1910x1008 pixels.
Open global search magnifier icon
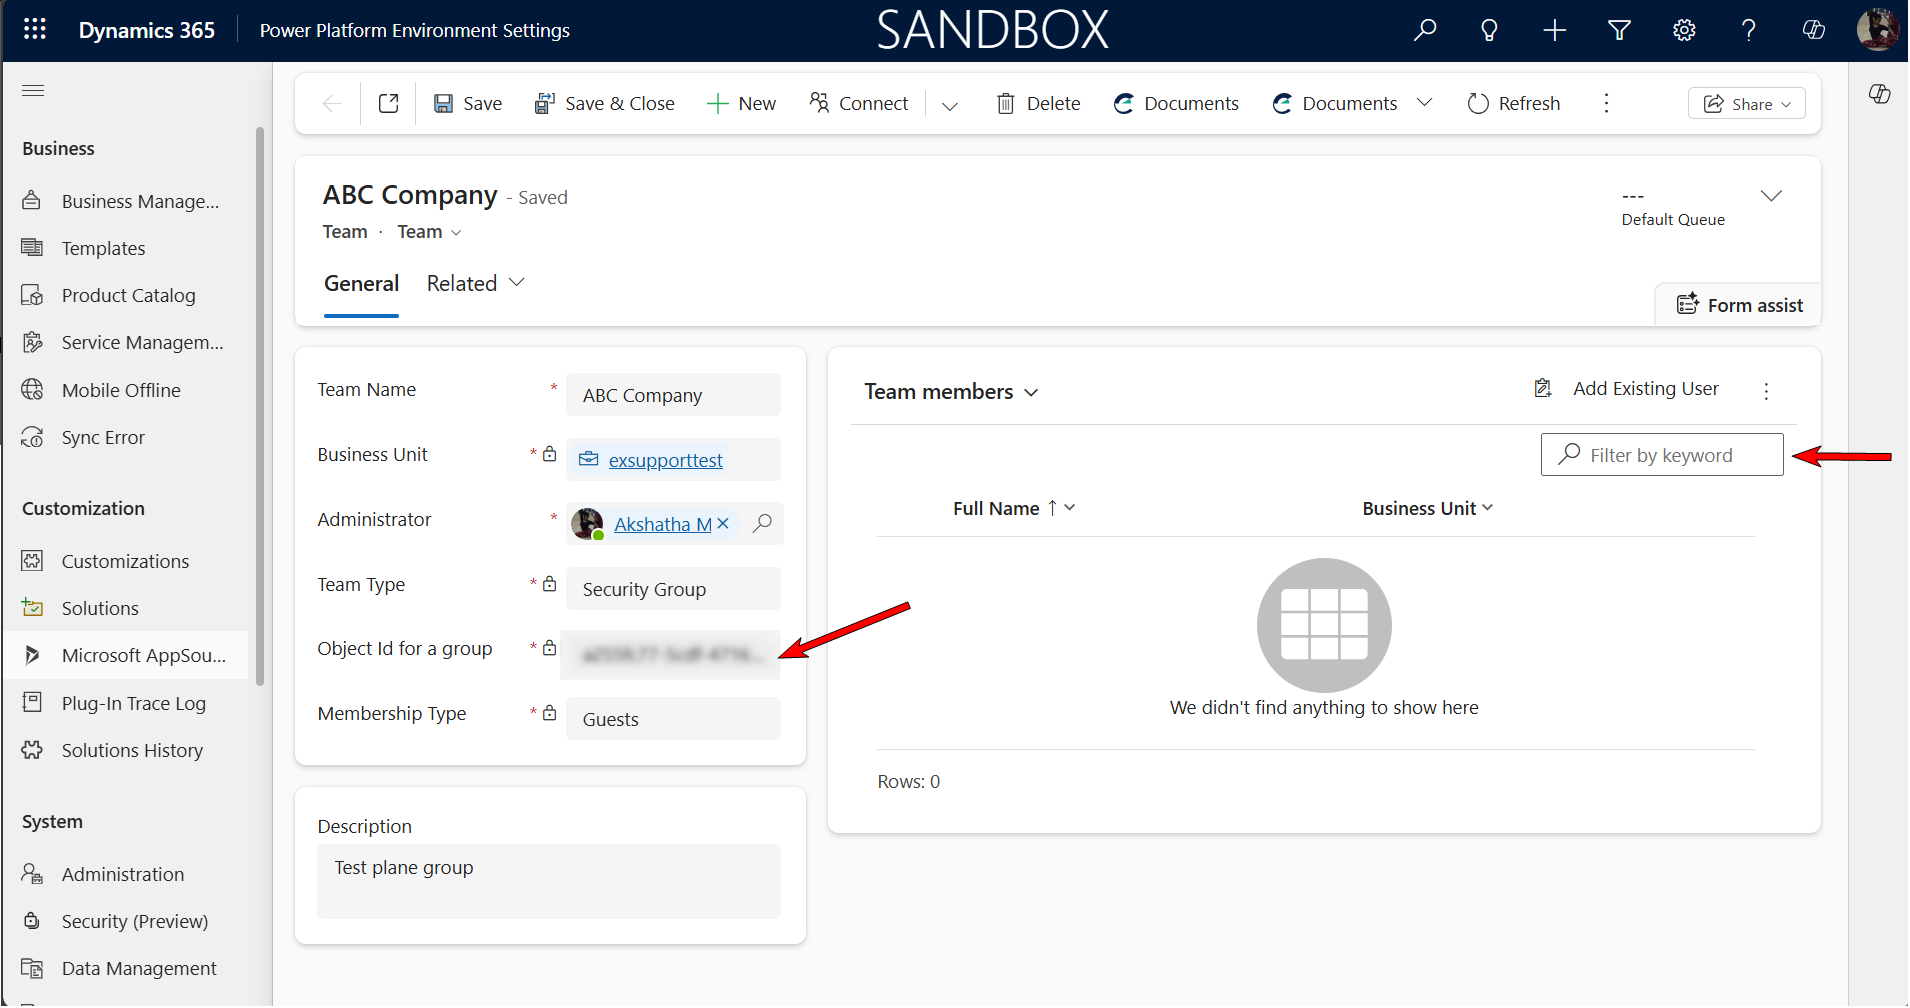click(1425, 30)
